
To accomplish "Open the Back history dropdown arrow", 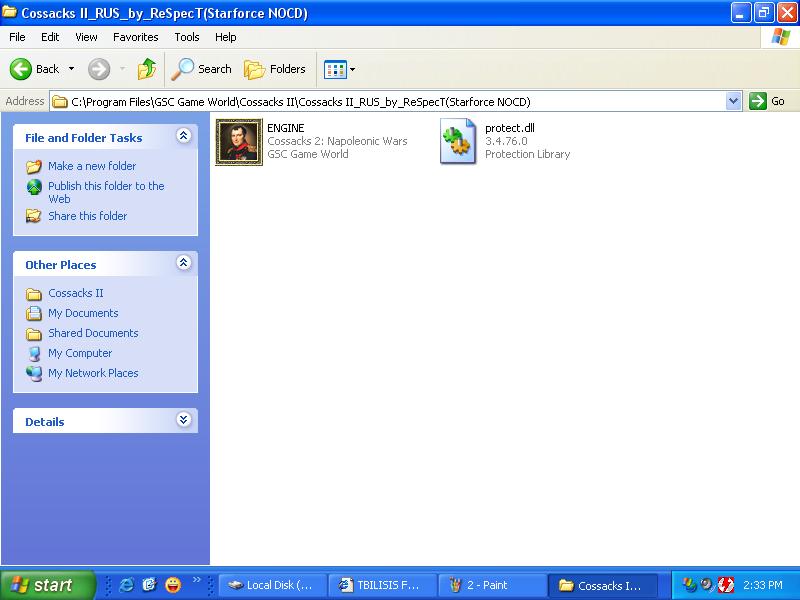I will pos(71,69).
